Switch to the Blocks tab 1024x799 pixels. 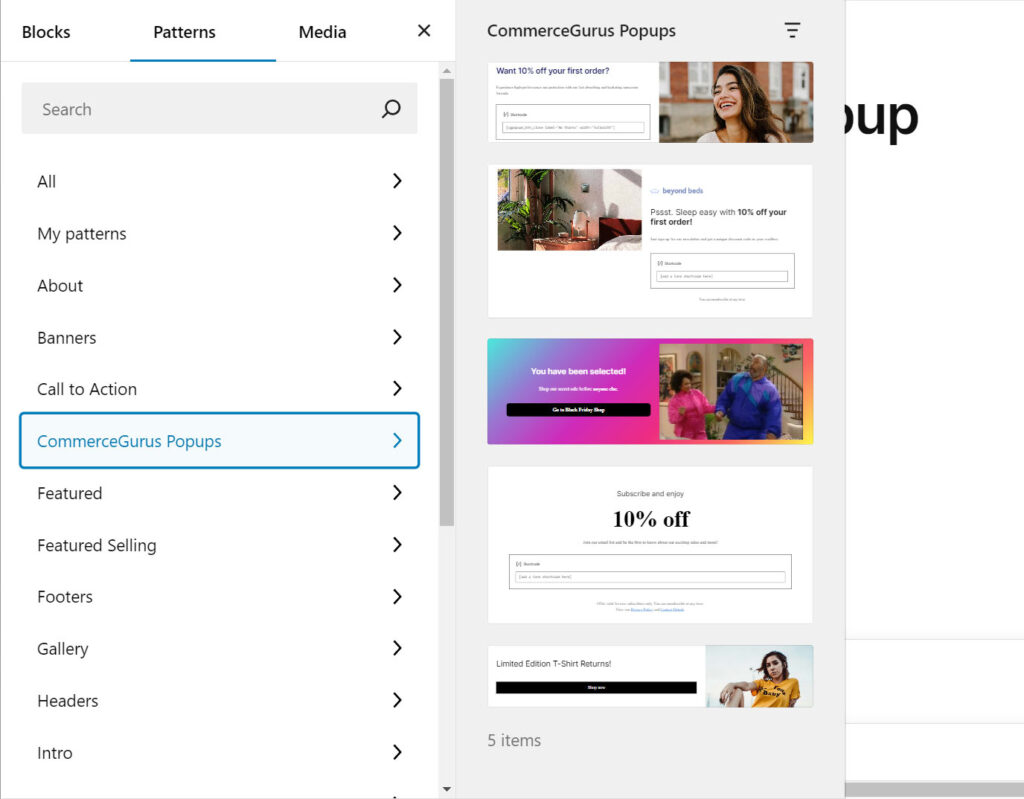46,32
